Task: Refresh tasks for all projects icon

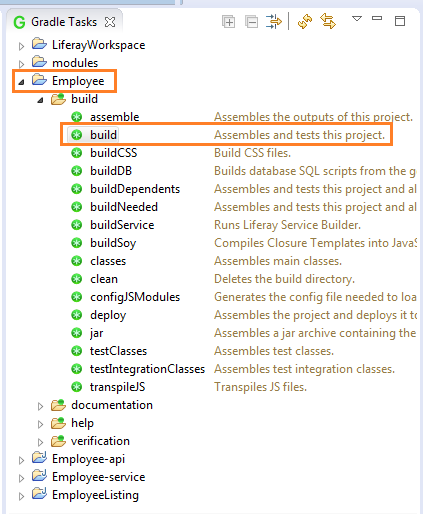Action: 305,22
